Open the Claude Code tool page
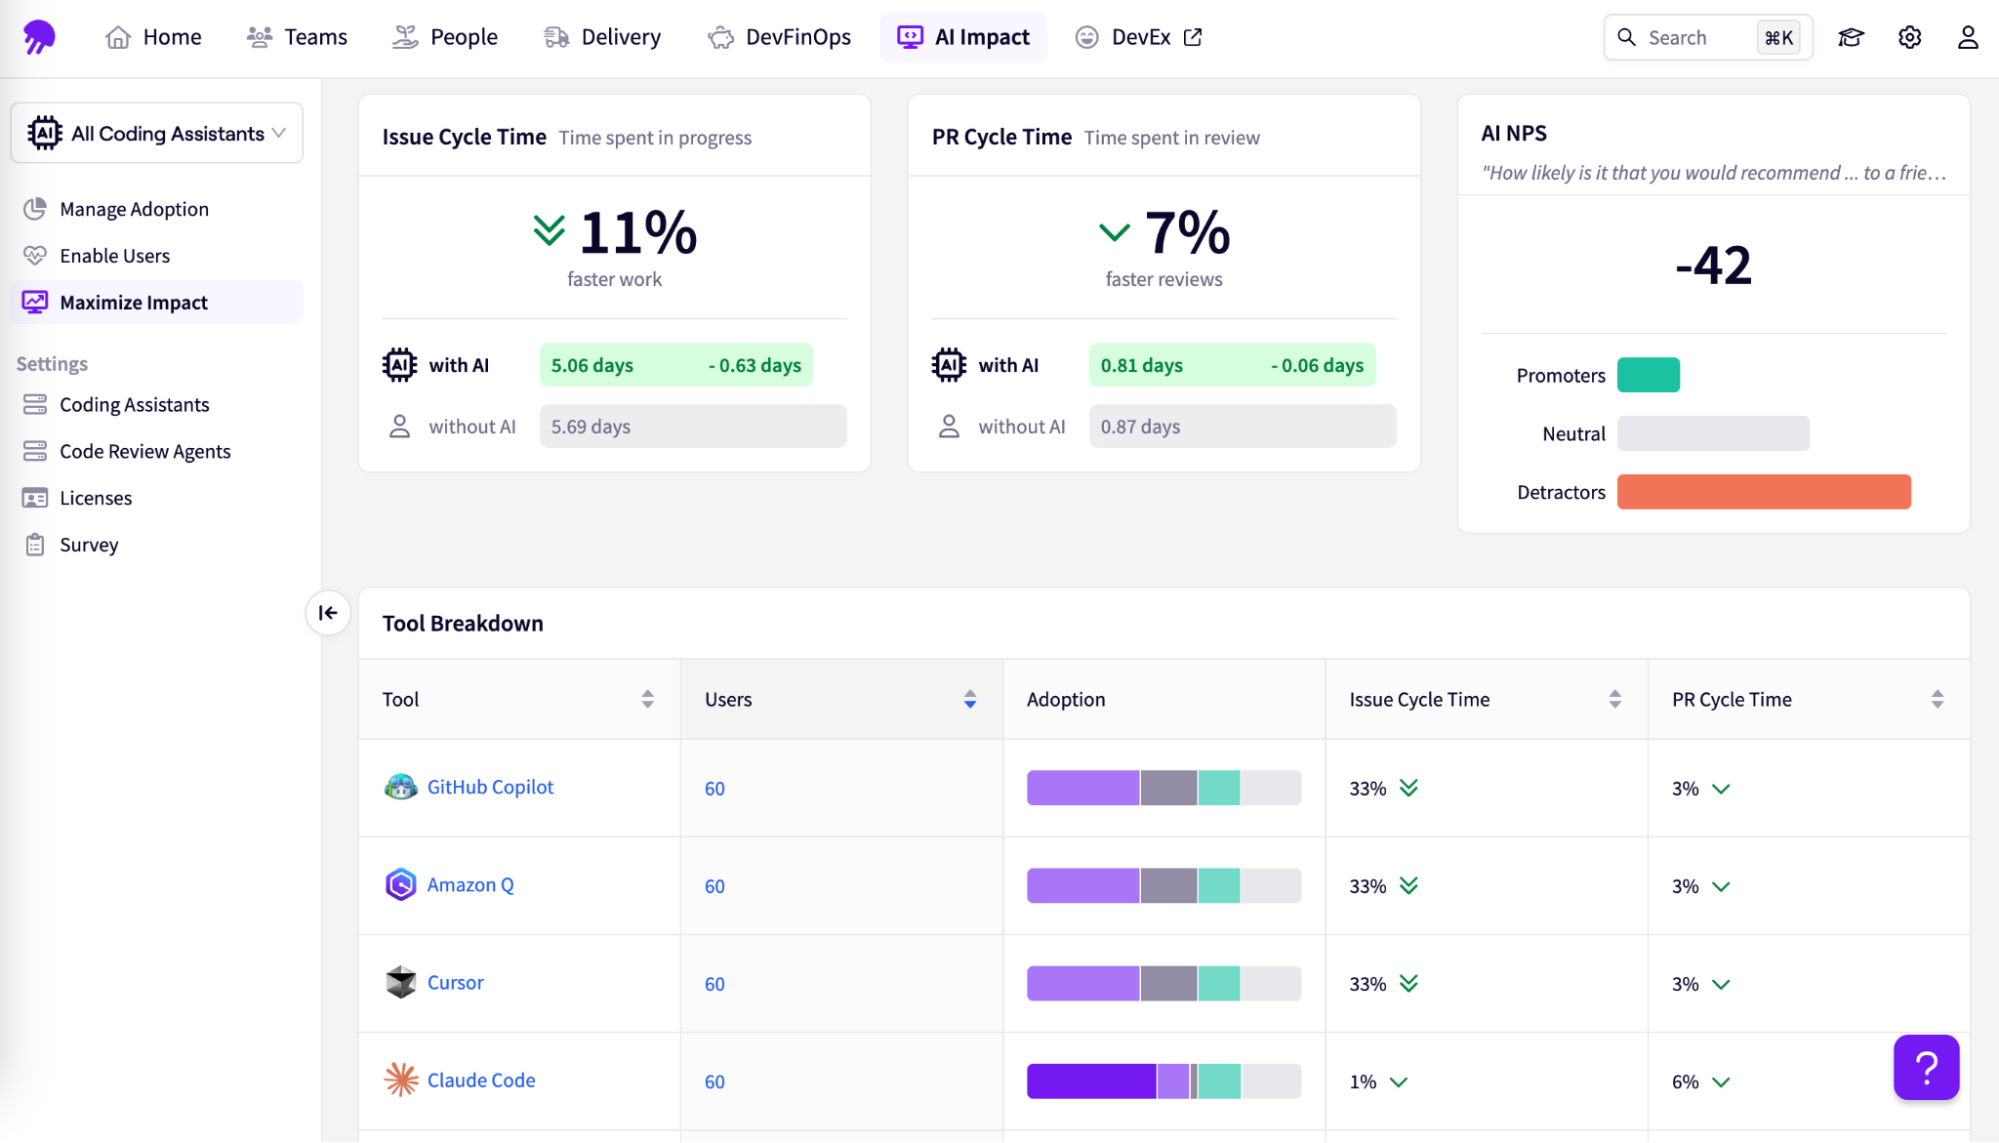Image resolution: width=1999 pixels, height=1143 pixels. click(480, 1080)
